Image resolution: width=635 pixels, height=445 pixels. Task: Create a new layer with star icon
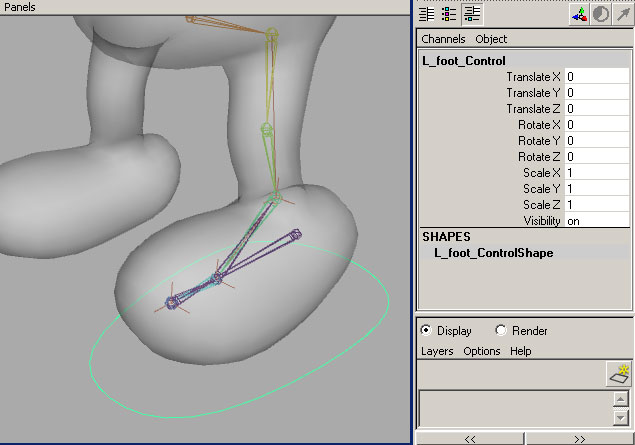tap(620, 374)
